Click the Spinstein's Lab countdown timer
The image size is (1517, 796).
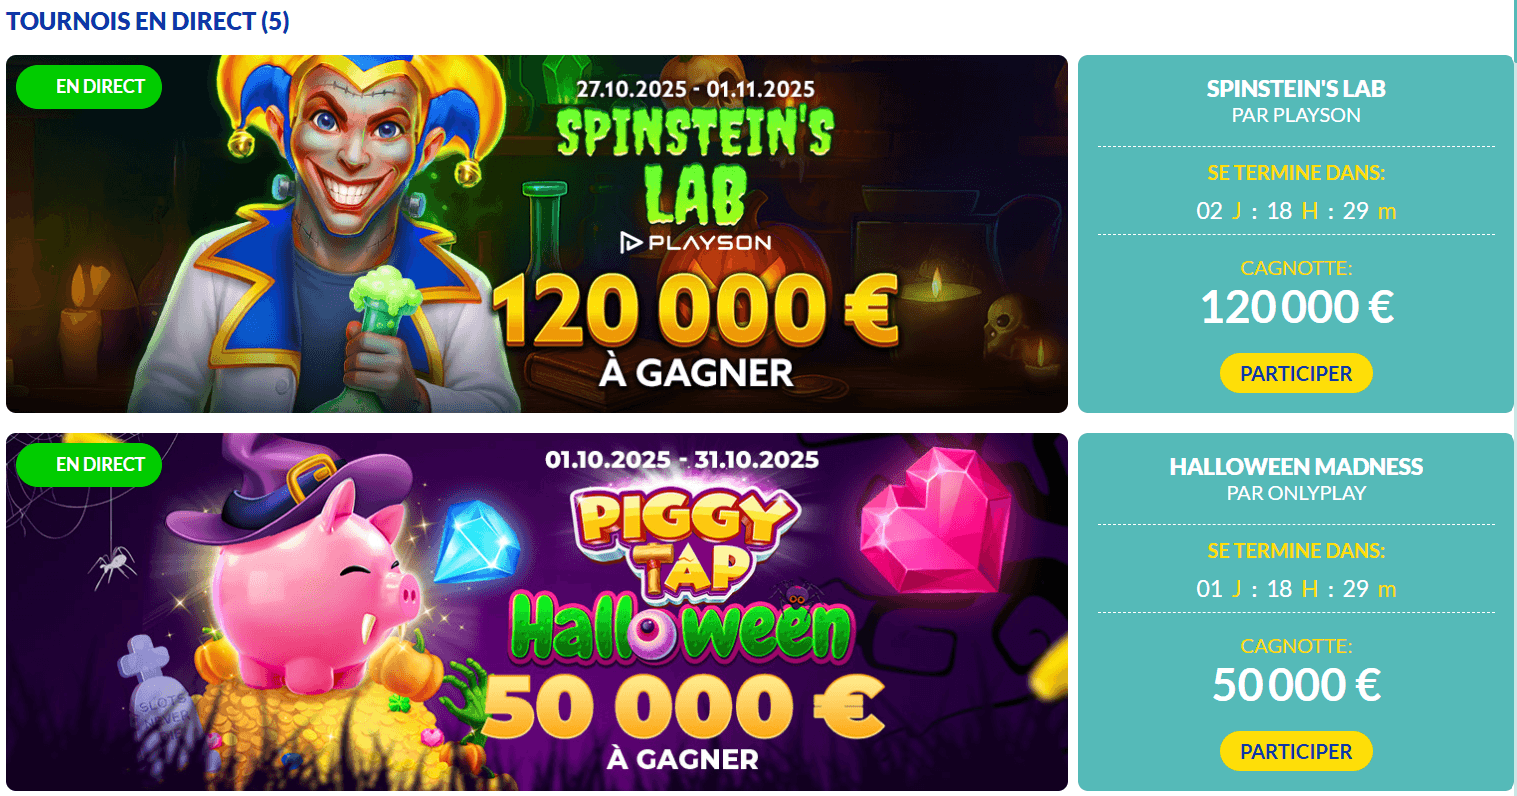click(x=1296, y=211)
